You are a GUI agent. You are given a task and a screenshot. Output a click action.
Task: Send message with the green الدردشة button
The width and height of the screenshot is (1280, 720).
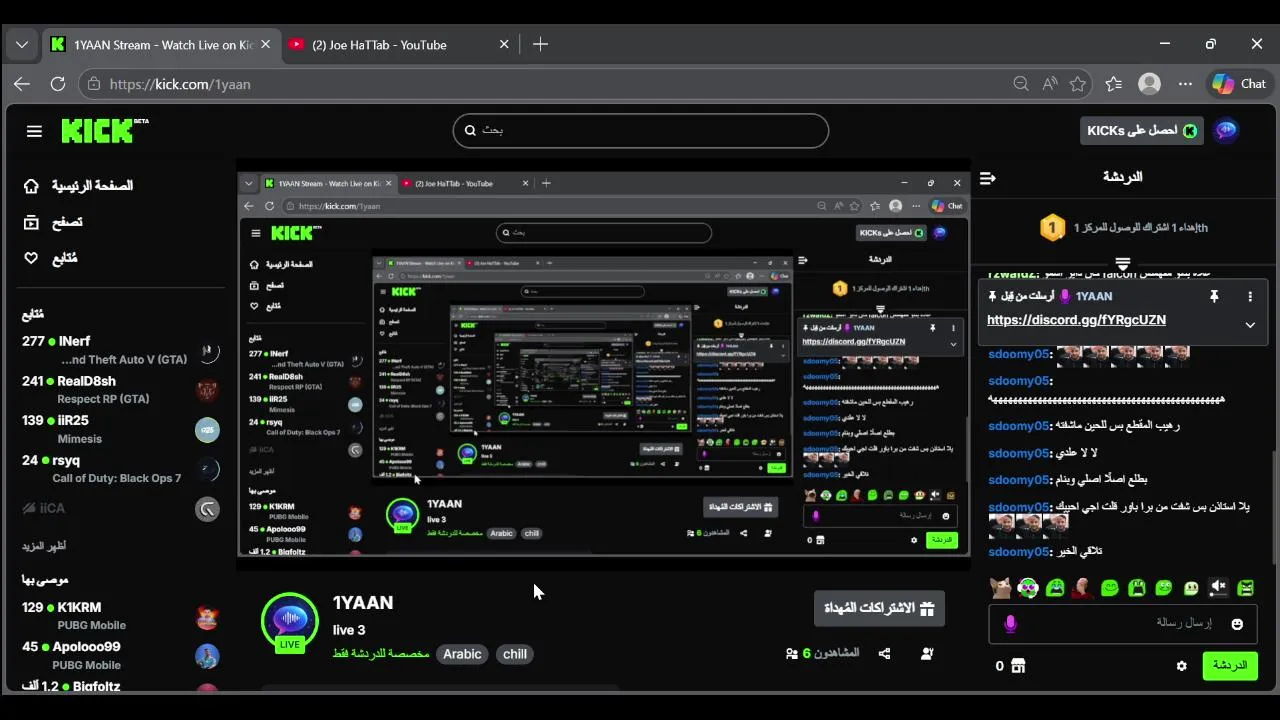tap(1230, 666)
